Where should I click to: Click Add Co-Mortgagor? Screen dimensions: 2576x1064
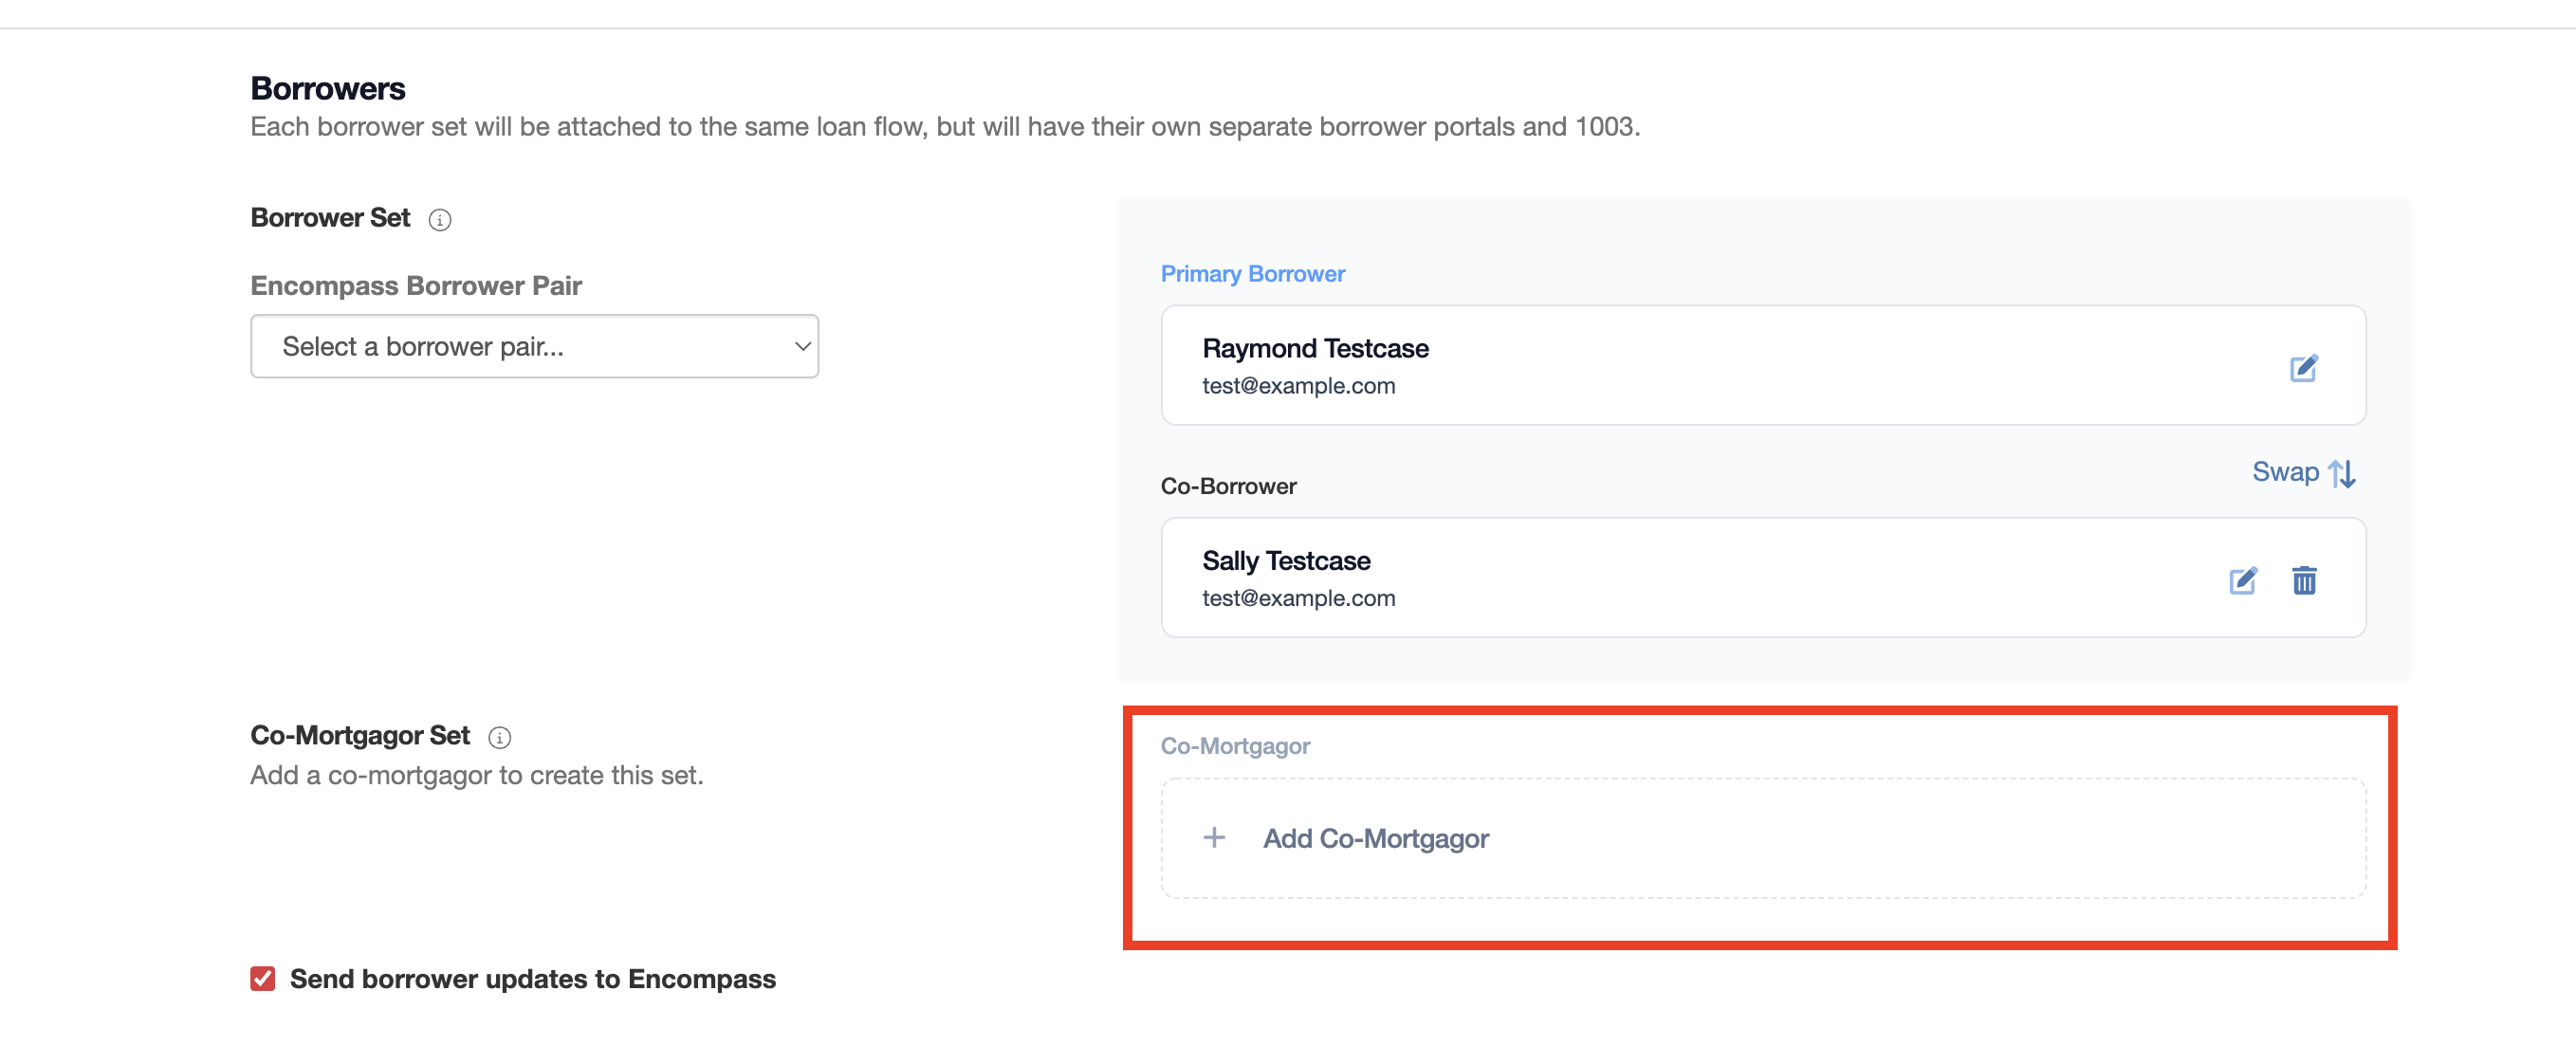pyautogui.click(x=1375, y=838)
